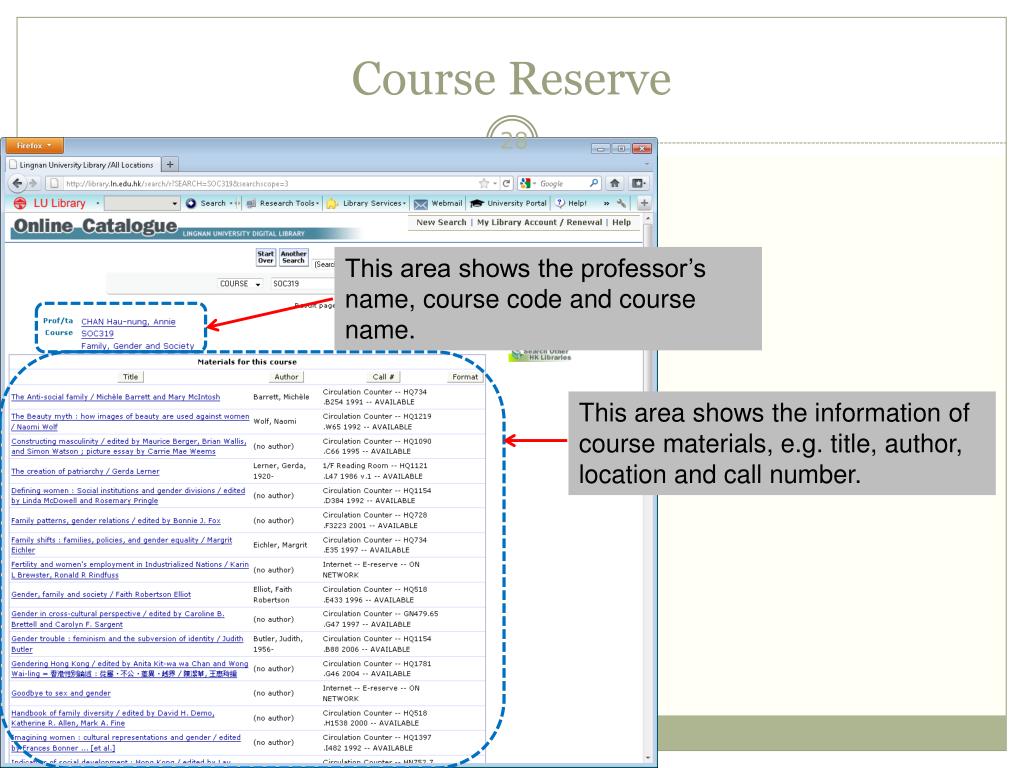Open Gendering Hong Kong title link
1024x768 pixels.
129,668
